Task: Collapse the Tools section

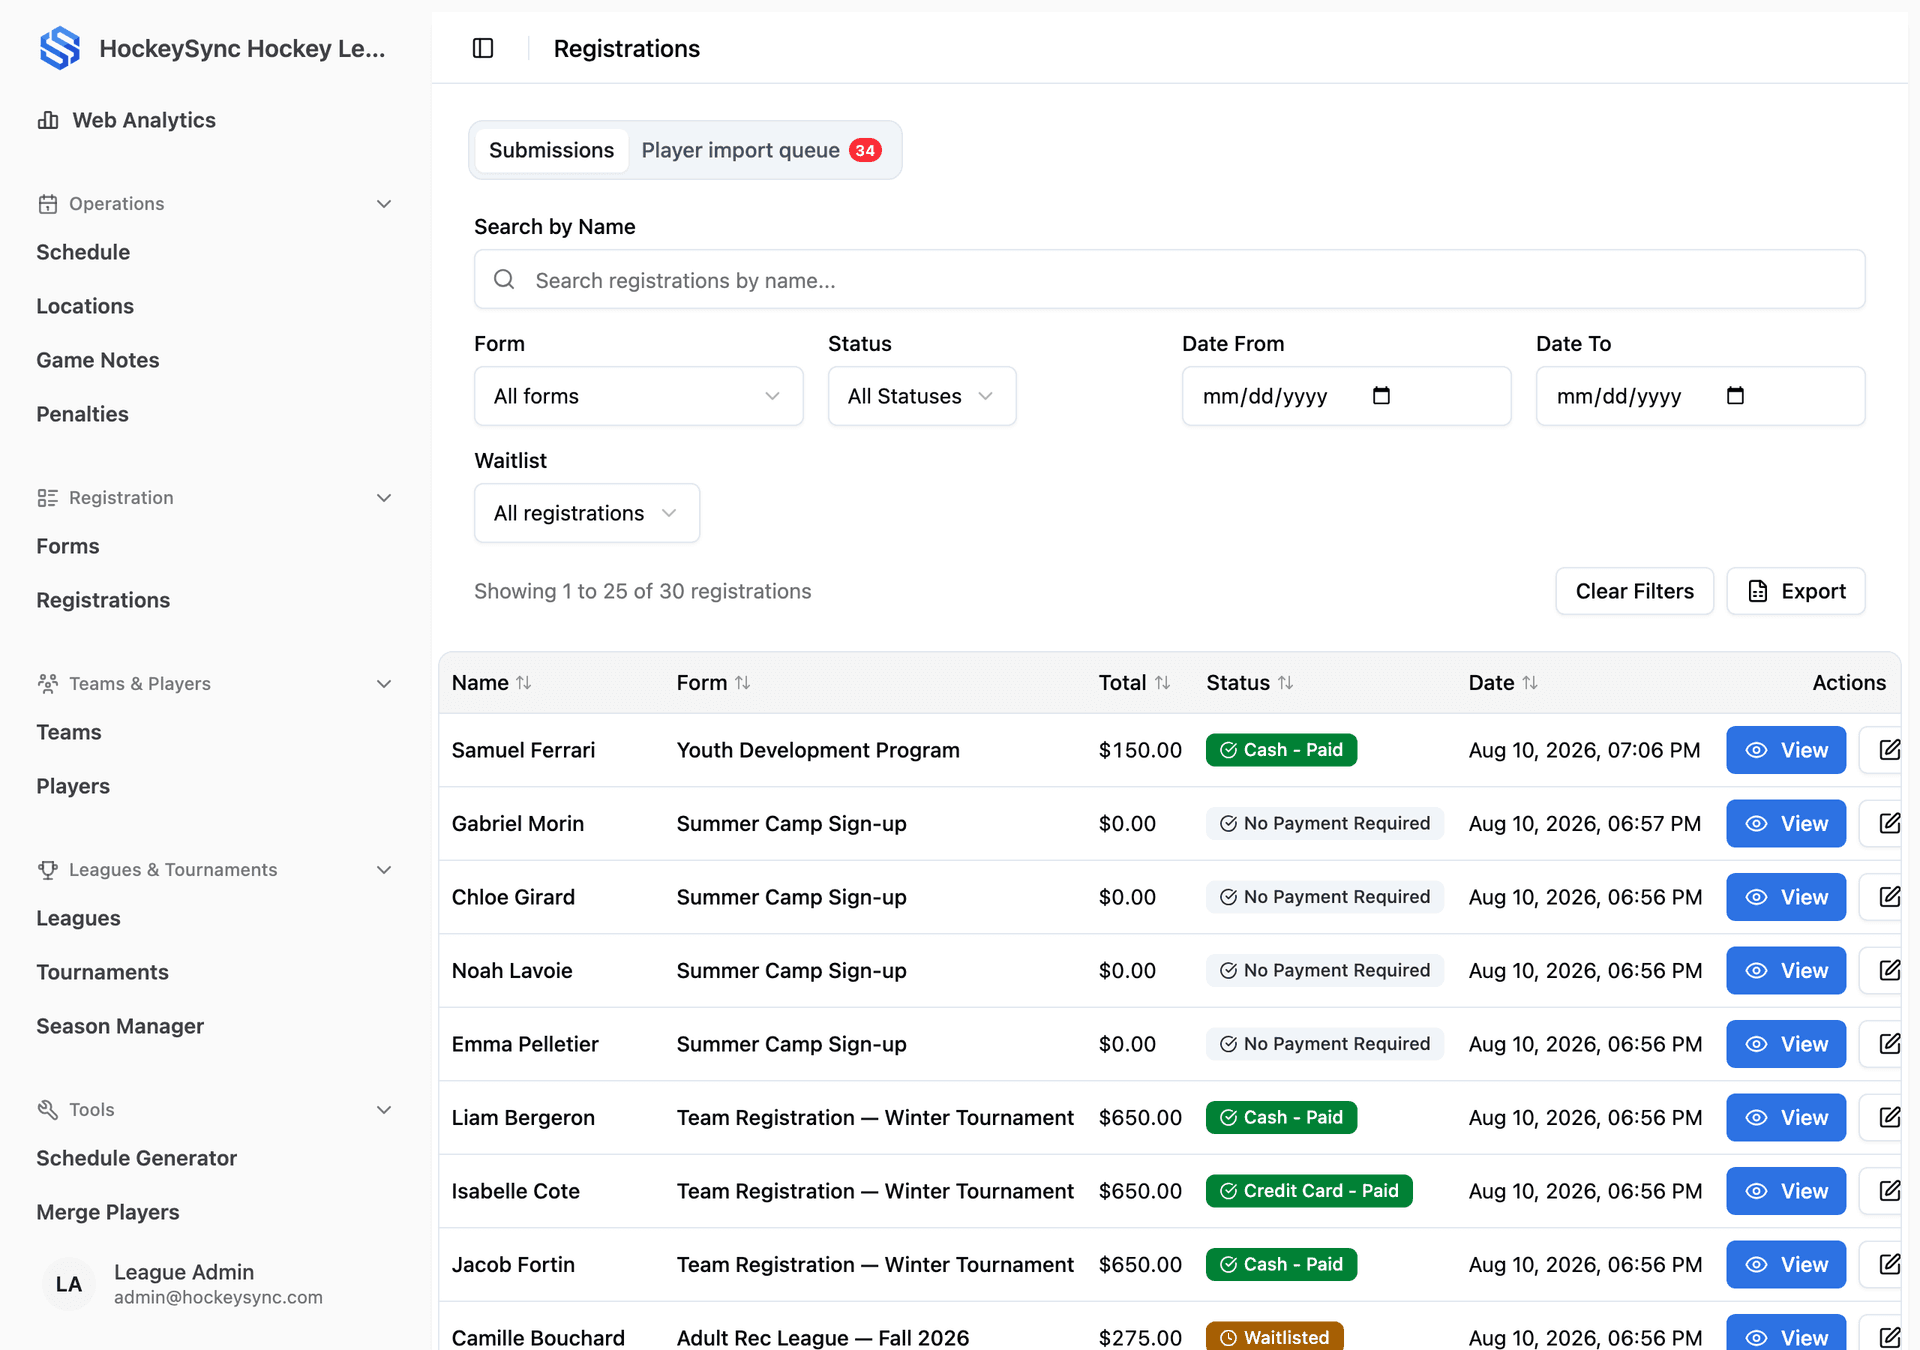Action: point(384,1110)
